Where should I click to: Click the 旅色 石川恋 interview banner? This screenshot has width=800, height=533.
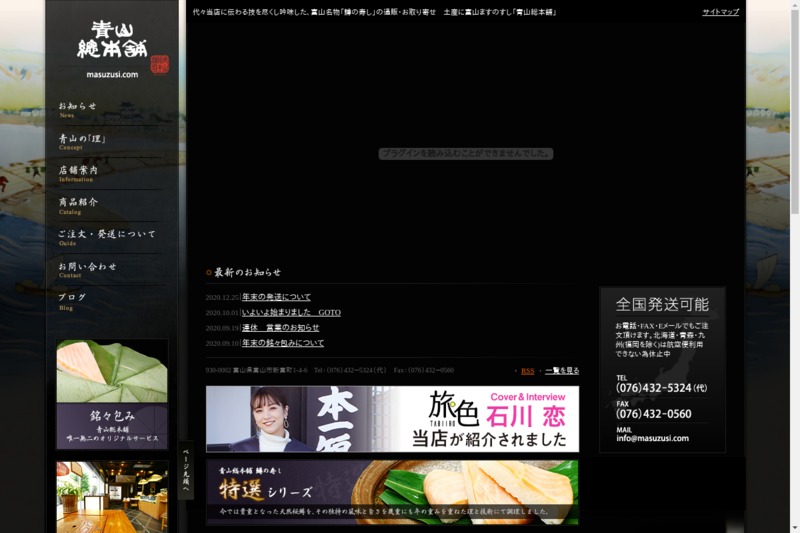(392, 419)
